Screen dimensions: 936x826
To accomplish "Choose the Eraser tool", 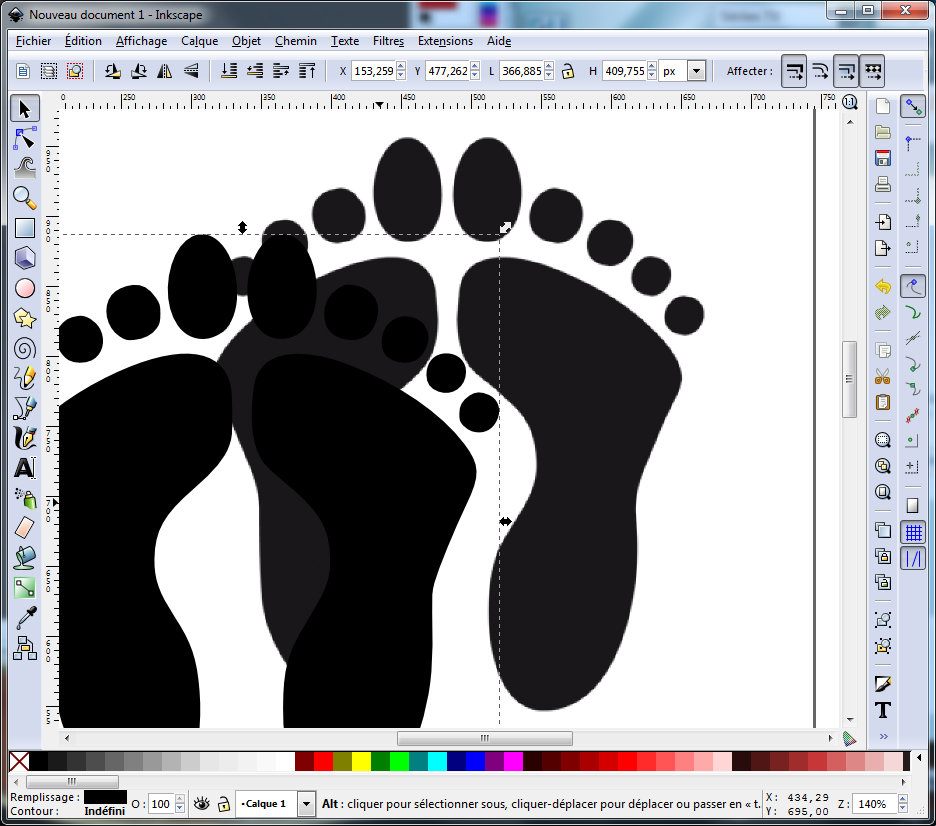I will coord(25,527).
